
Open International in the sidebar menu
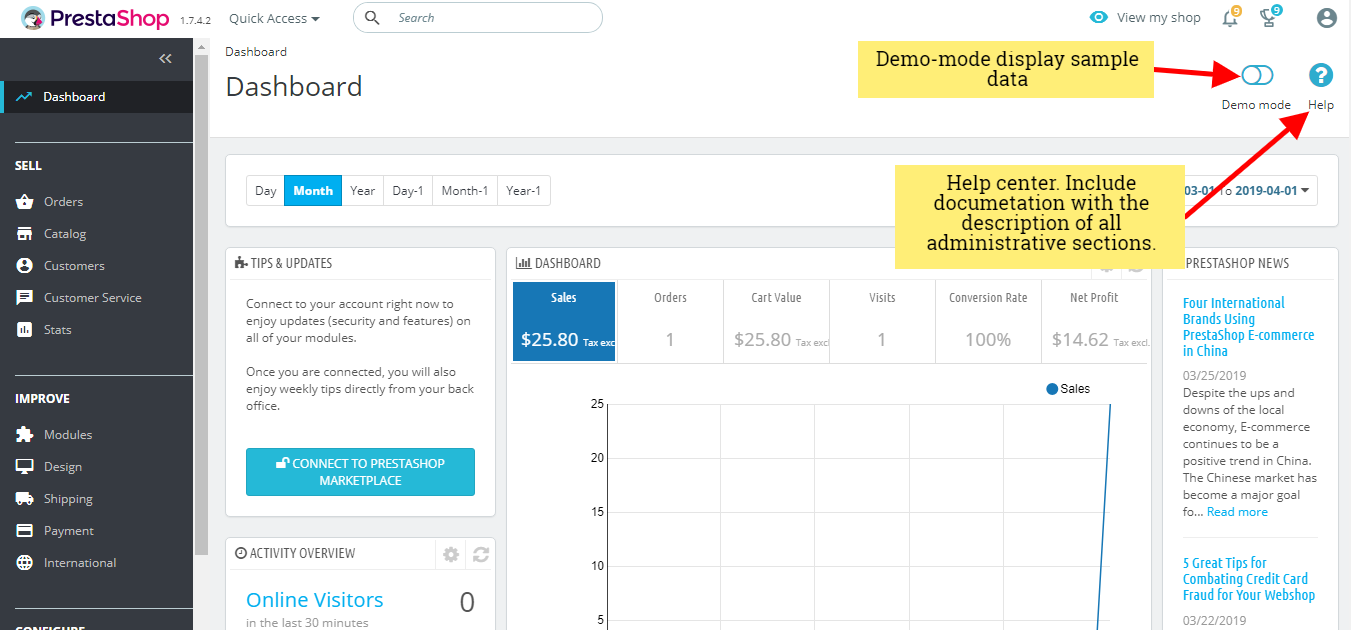pyautogui.click(x=80, y=563)
